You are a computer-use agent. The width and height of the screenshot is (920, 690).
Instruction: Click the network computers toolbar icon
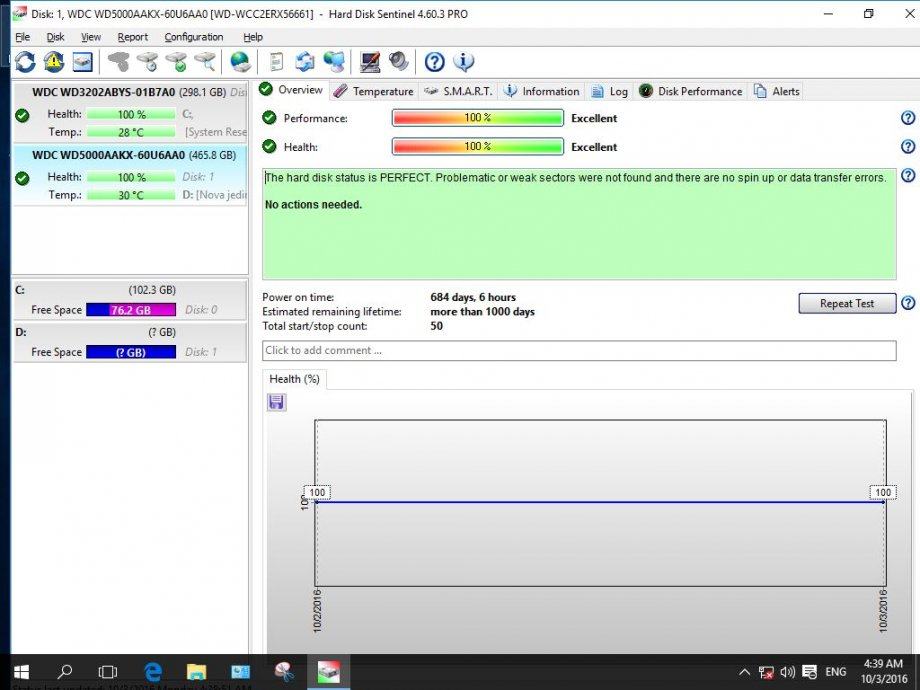click(x=334, y=62)
